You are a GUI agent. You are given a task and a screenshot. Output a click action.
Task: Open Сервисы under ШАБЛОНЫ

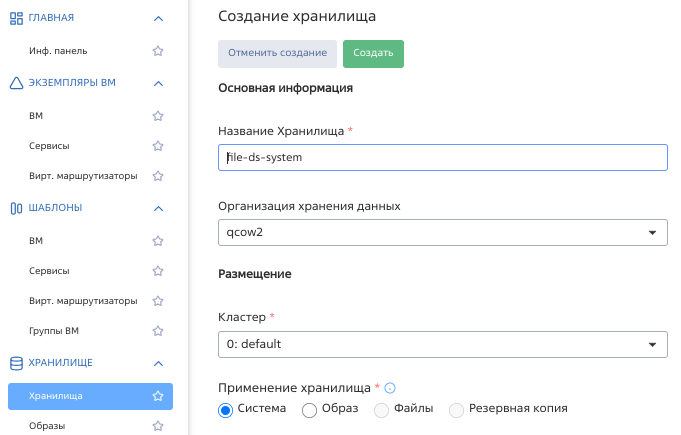tap(49, 271)
